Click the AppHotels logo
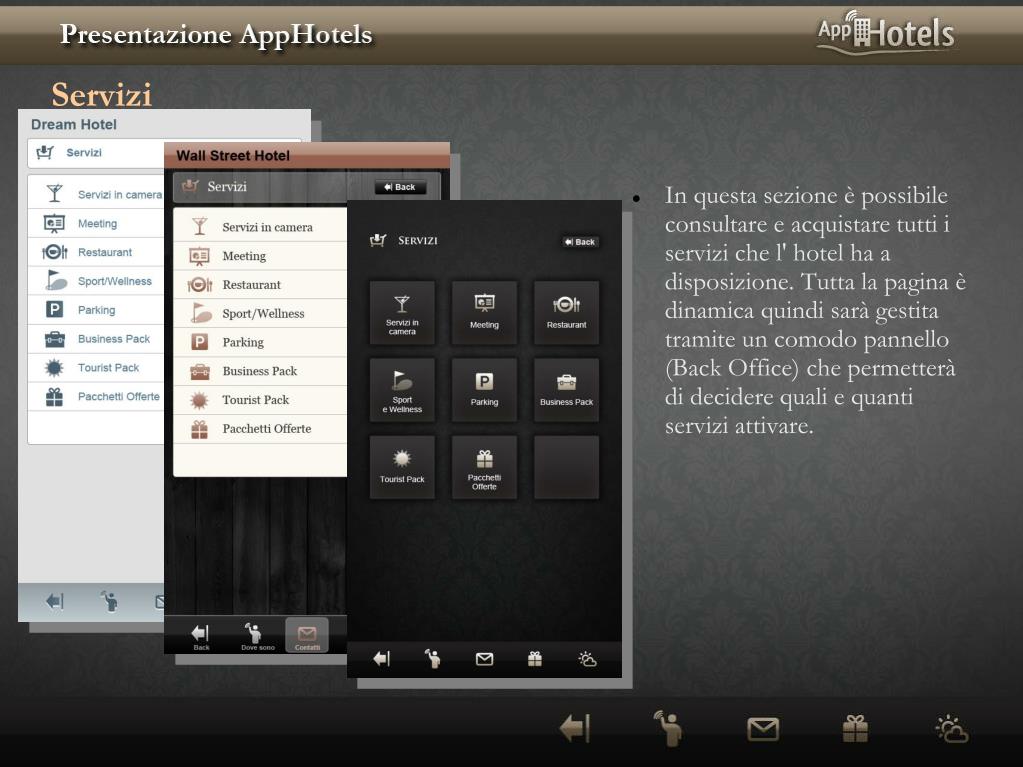1023x767 pixels. [x=886, y=33]
